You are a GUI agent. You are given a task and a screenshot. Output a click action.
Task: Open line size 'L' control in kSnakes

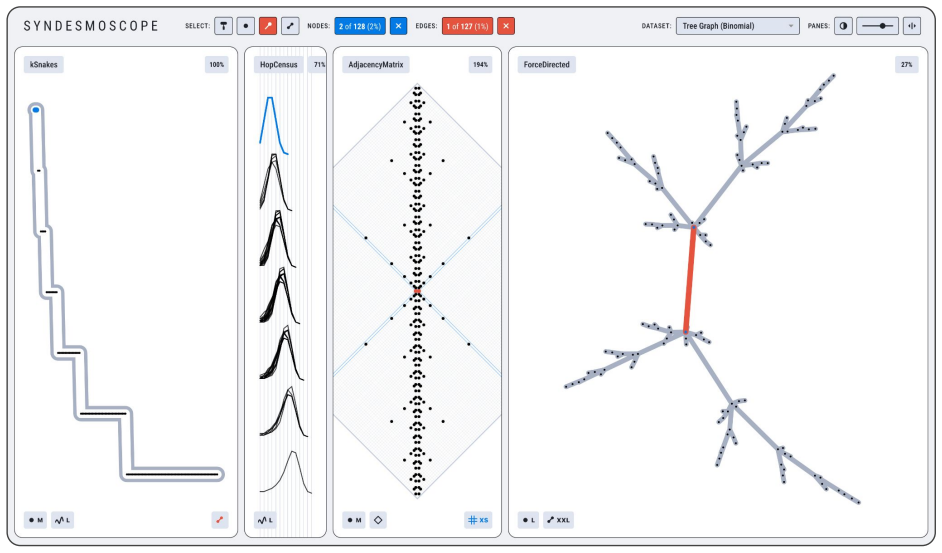click(x=62, y=520)
